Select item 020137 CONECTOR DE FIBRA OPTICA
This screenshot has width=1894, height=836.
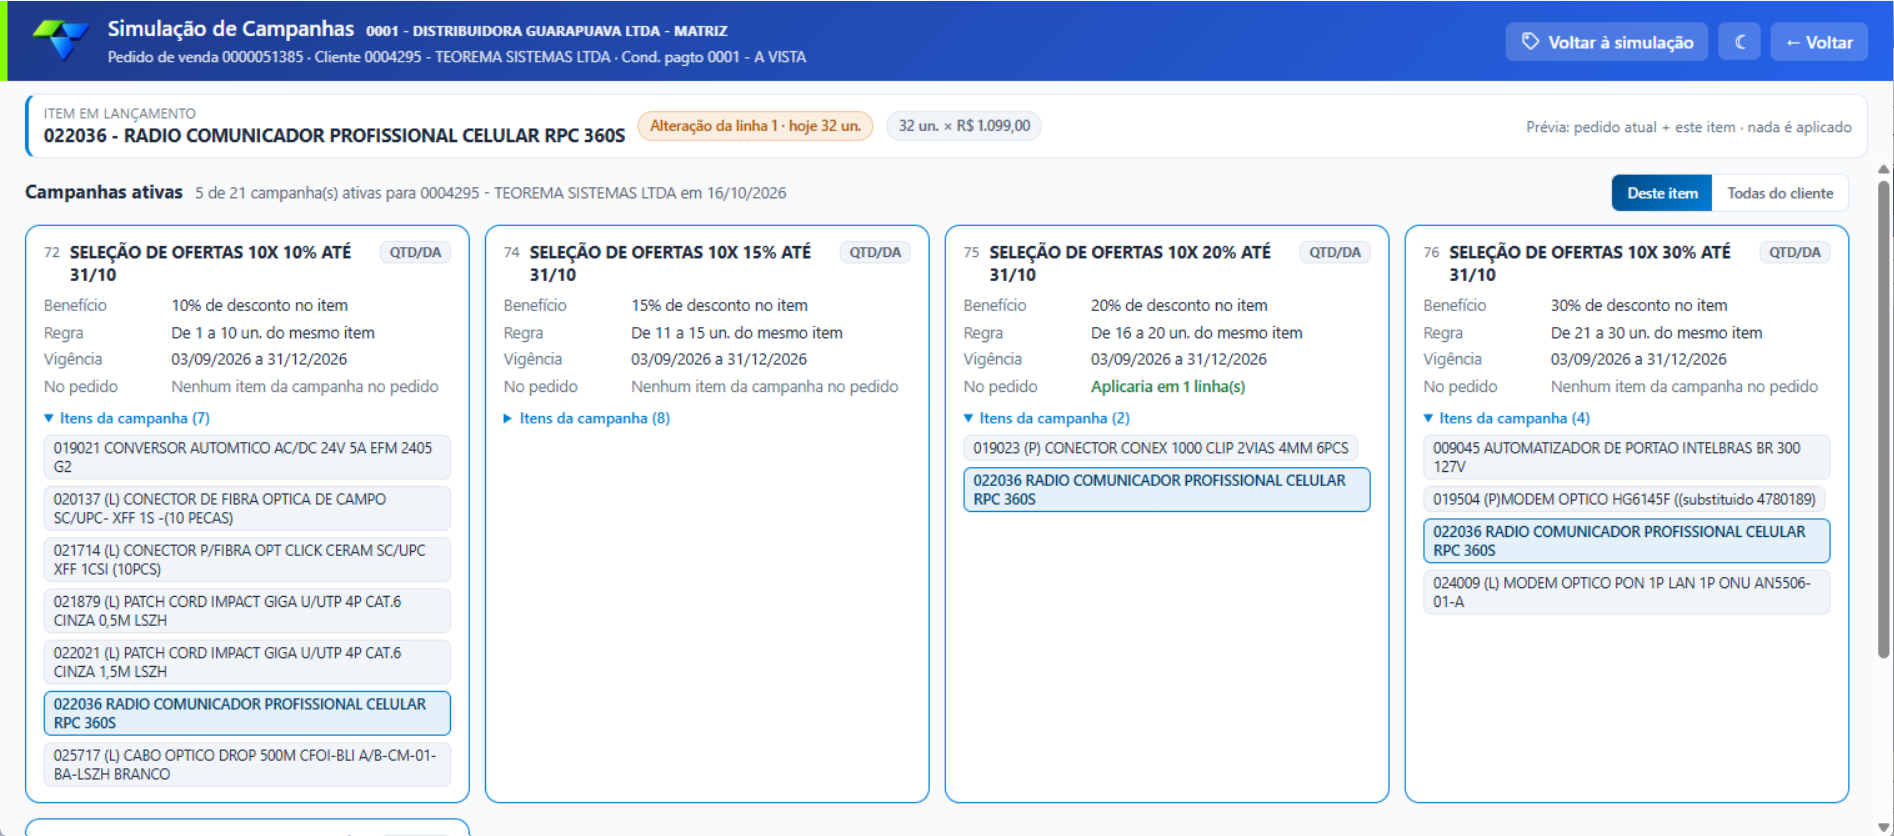pos(247,508)
